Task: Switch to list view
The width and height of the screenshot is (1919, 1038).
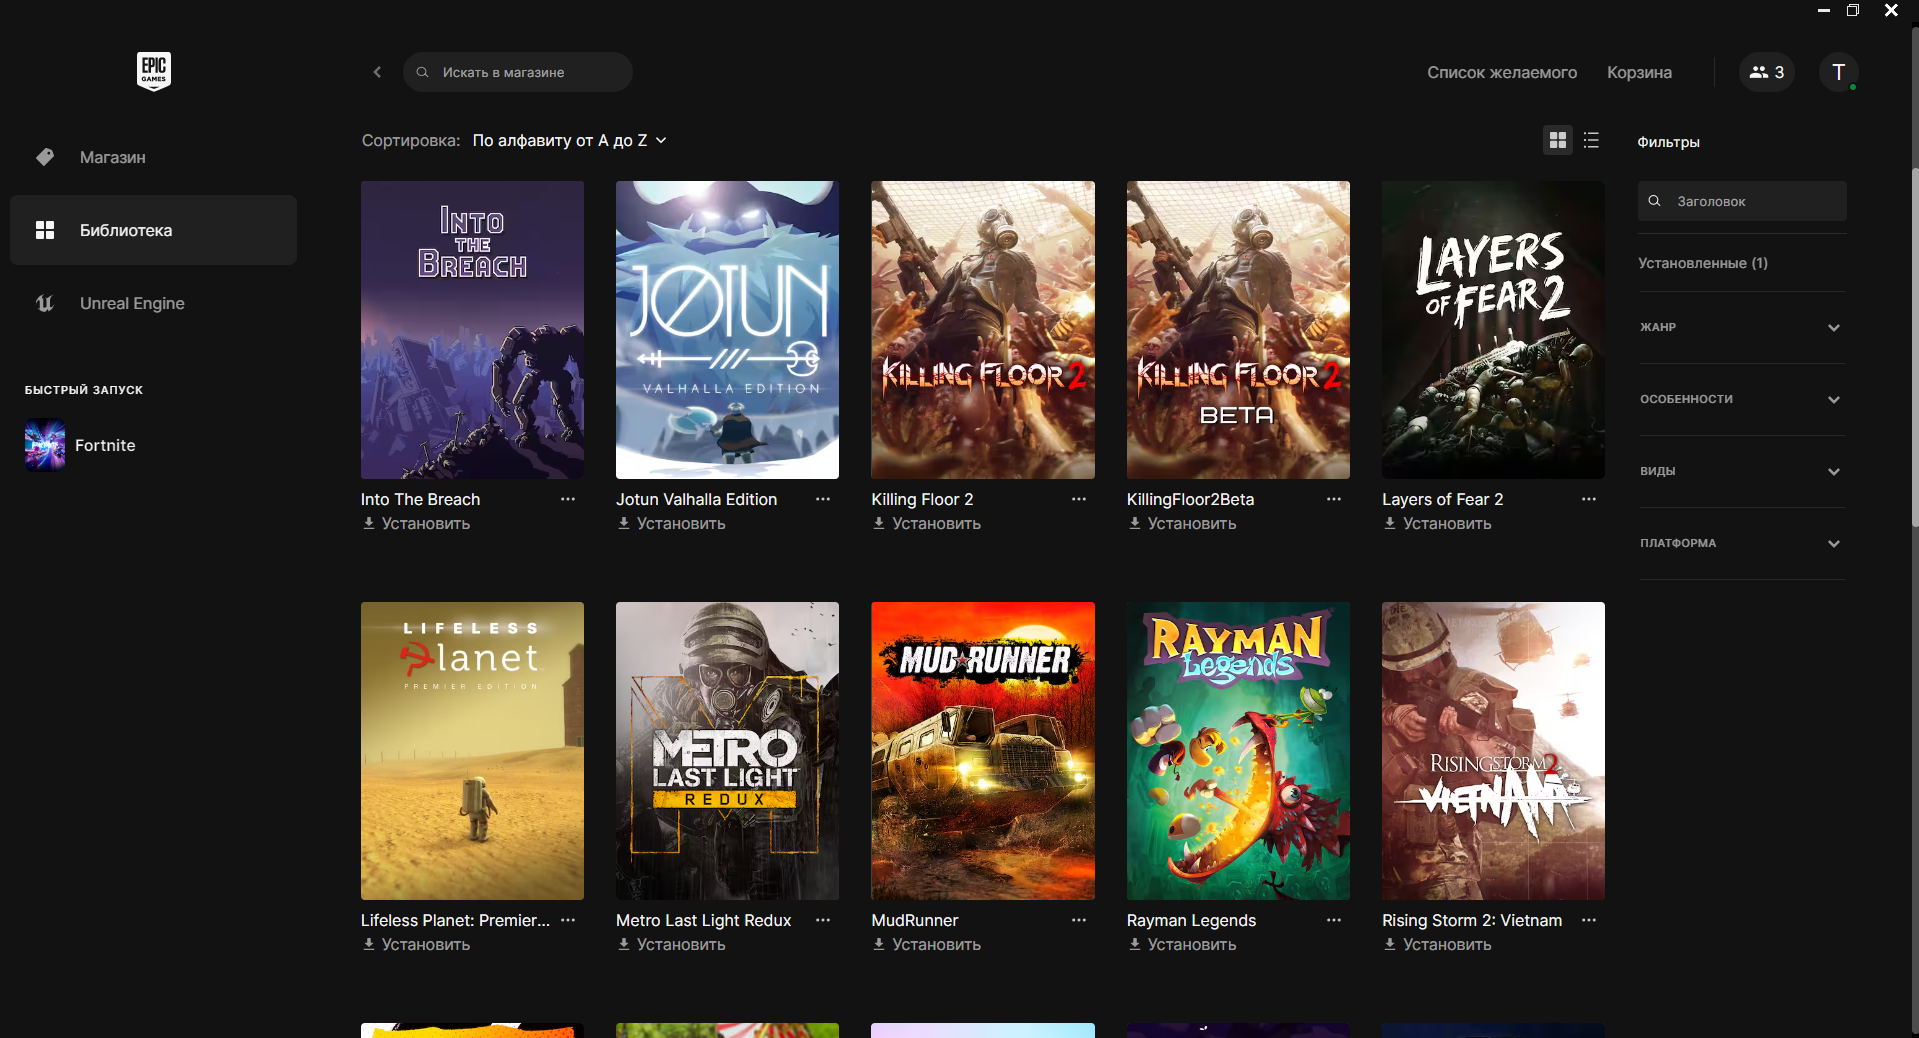Action: point(1591,140)
